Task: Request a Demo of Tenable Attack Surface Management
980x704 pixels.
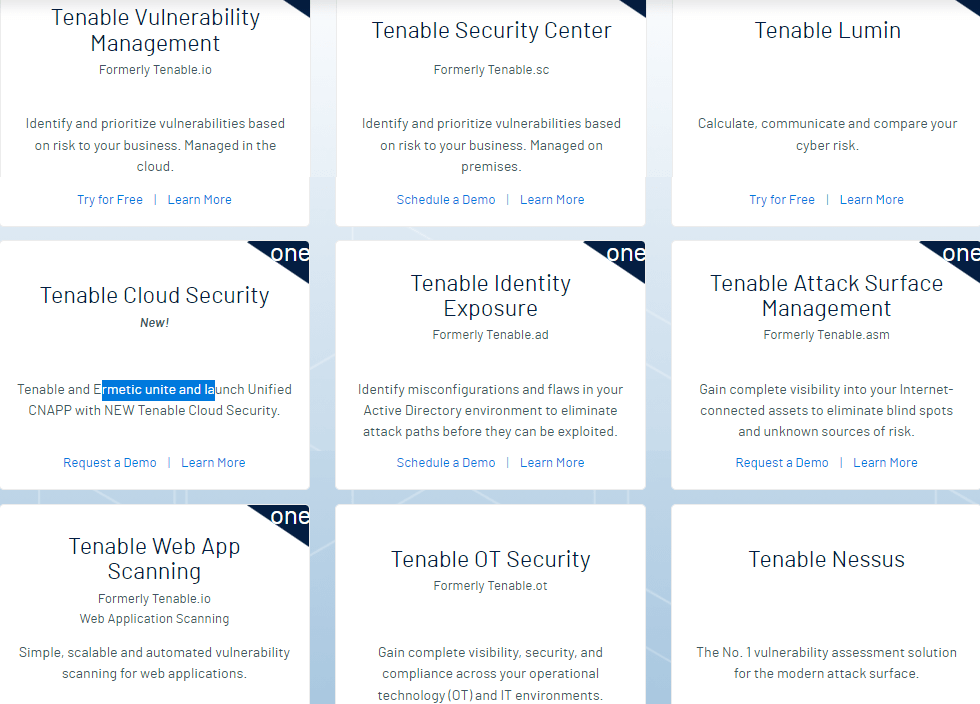Action: (782, 462)
